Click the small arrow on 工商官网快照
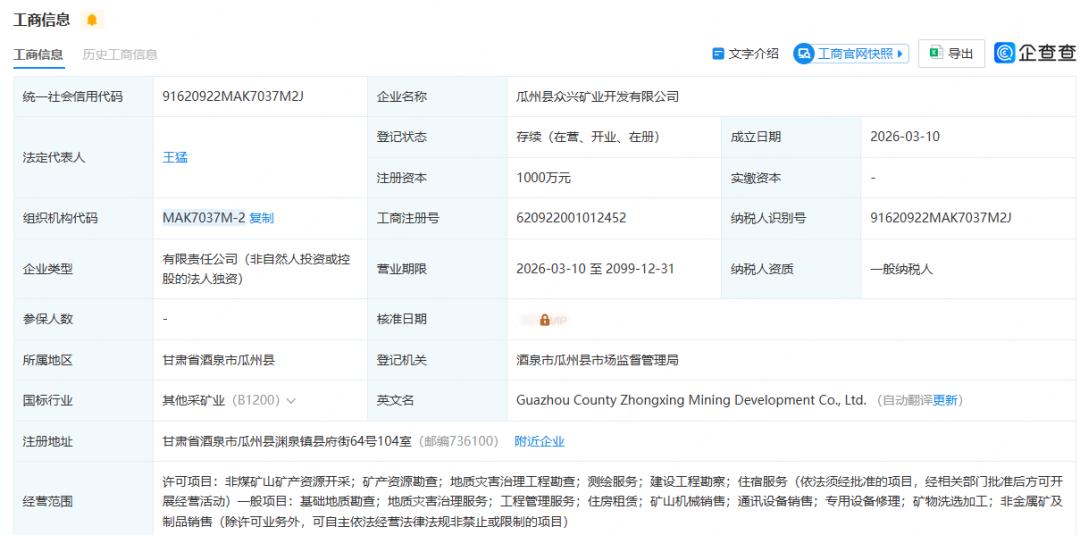 [900, 54]
